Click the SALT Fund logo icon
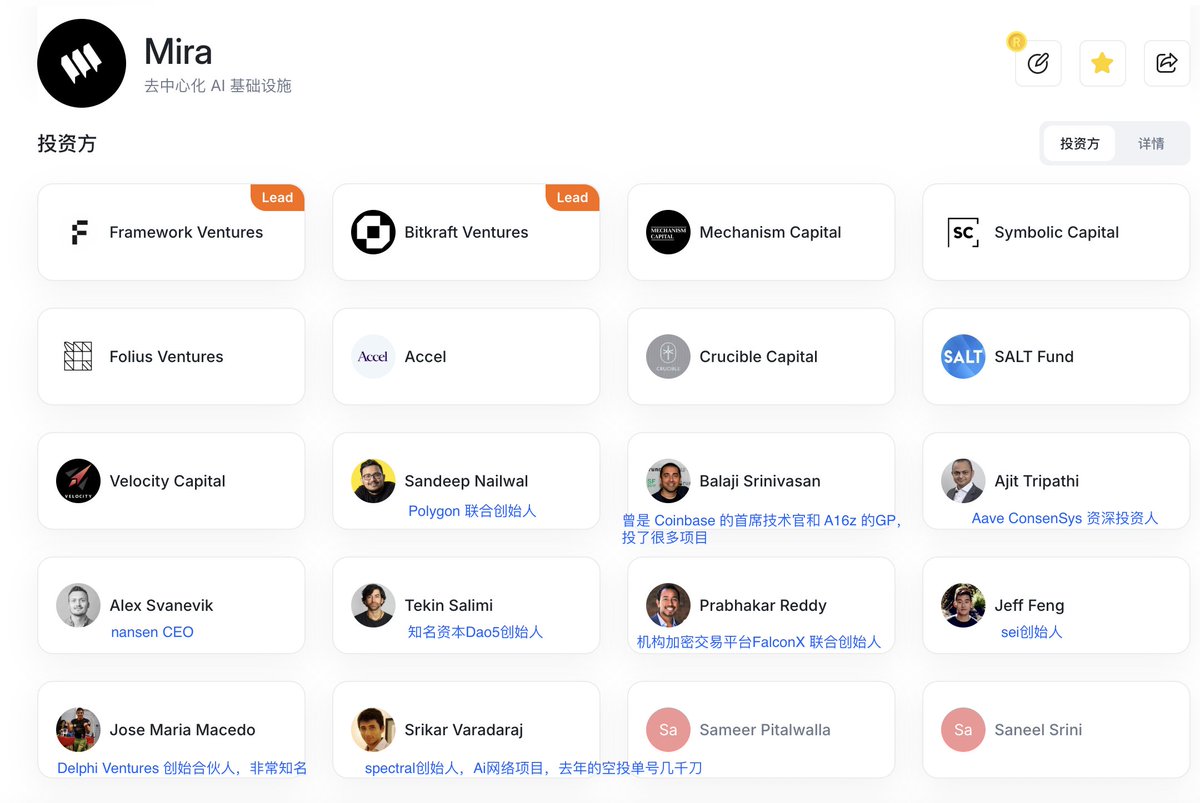The image size is (1200, 803). click(963, 357)
